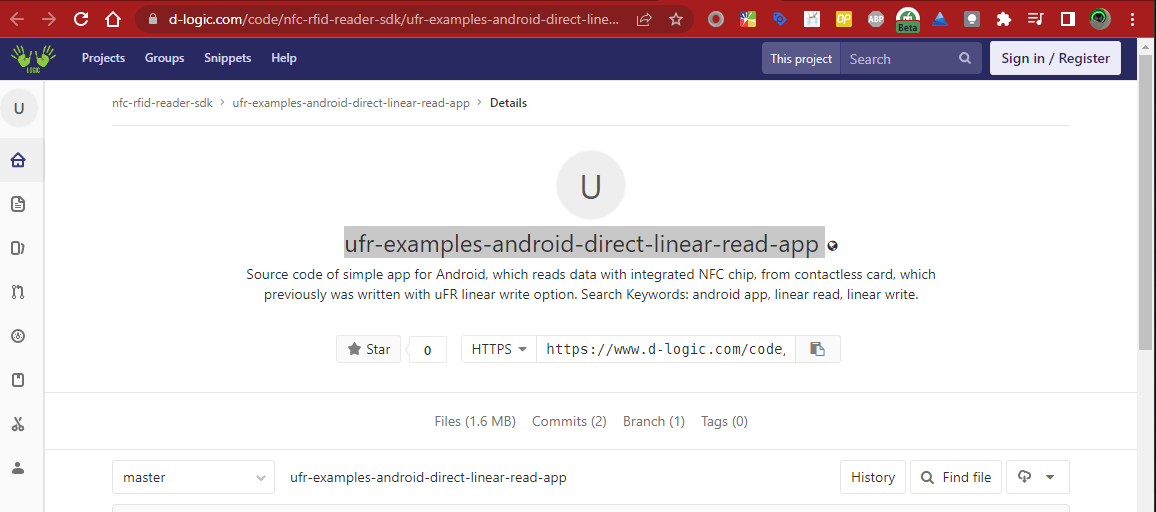Click the browser address bar URL
This screenshot has width=1156, height=512.
pos(394,19)
